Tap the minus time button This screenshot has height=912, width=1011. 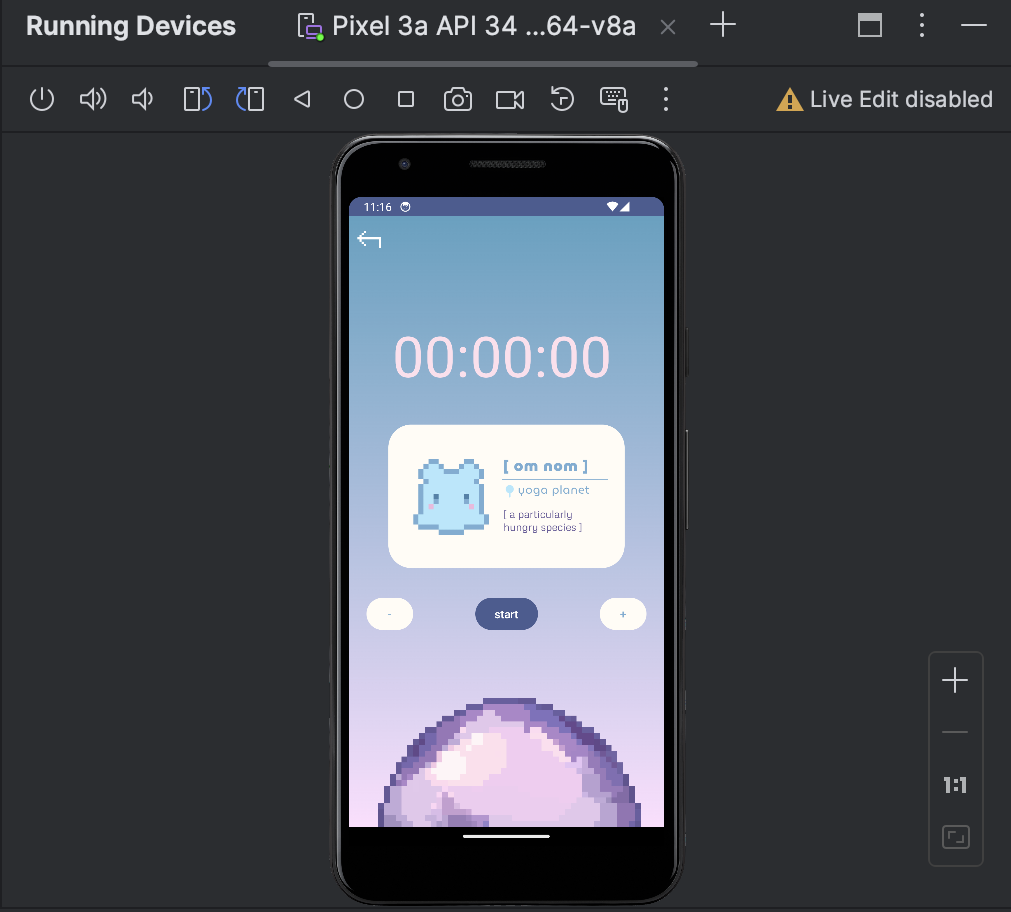(389, 614)
